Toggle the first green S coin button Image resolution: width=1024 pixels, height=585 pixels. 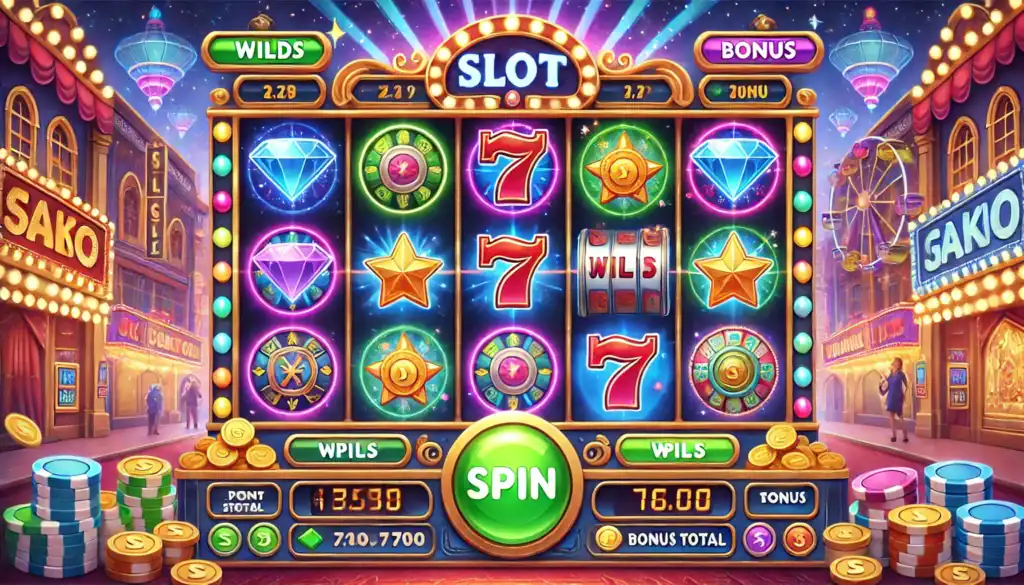point(225,539)
